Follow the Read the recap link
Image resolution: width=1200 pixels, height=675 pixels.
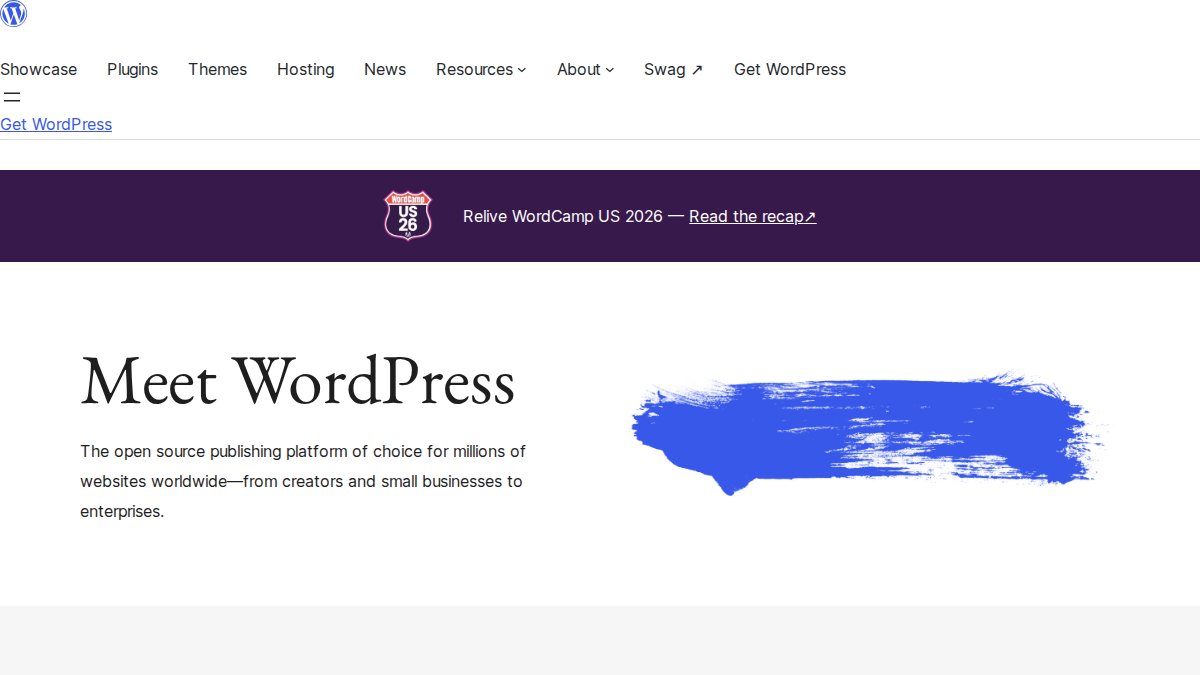click(x=752, y=216)
